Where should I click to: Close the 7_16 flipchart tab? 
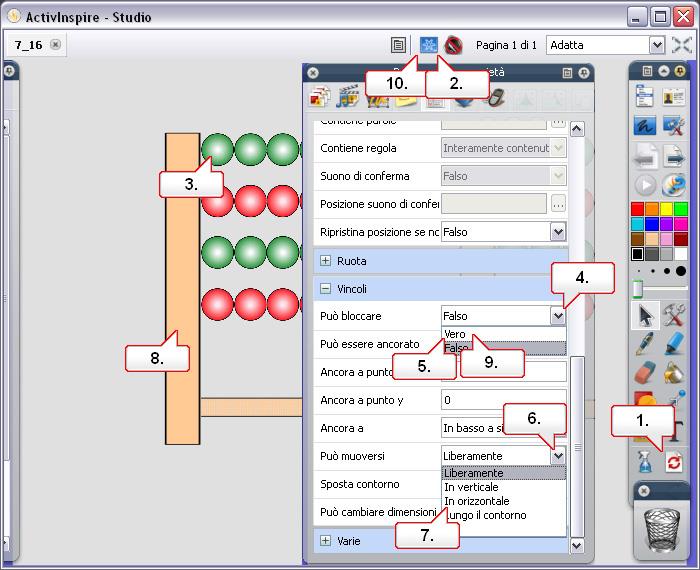pos(55,45)
